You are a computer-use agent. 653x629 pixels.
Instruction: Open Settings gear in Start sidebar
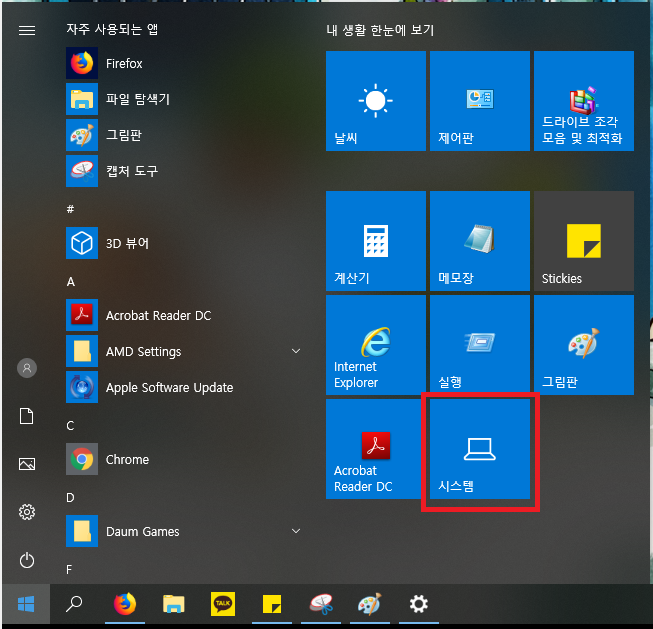point(27,512)
